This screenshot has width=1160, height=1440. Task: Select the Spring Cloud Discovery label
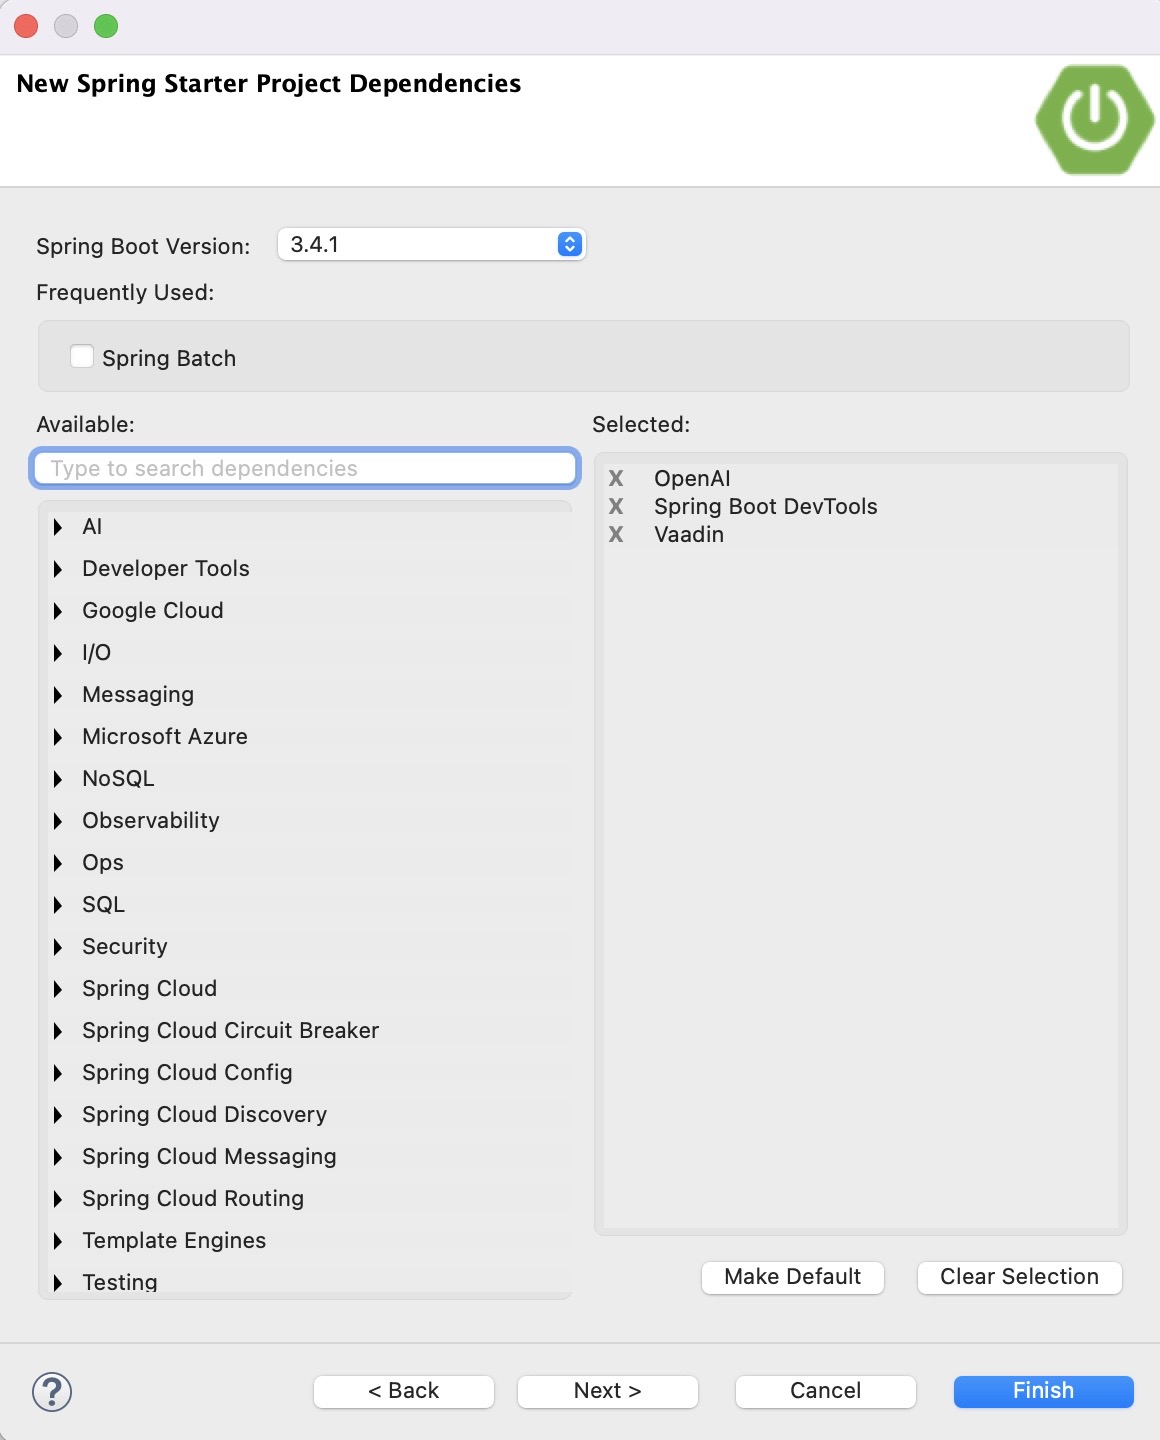(x=205, y=1115)
